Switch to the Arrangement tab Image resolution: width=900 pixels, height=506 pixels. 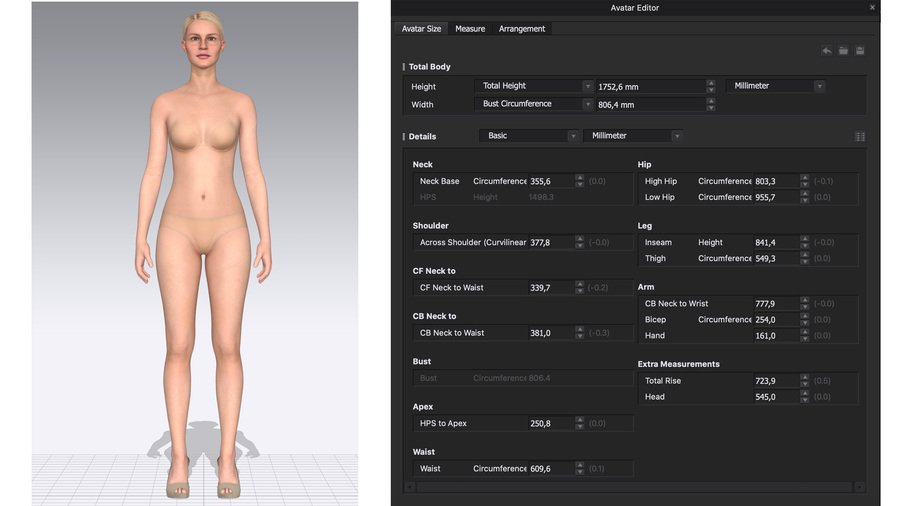pyautogui.click(x=522, y=29)
